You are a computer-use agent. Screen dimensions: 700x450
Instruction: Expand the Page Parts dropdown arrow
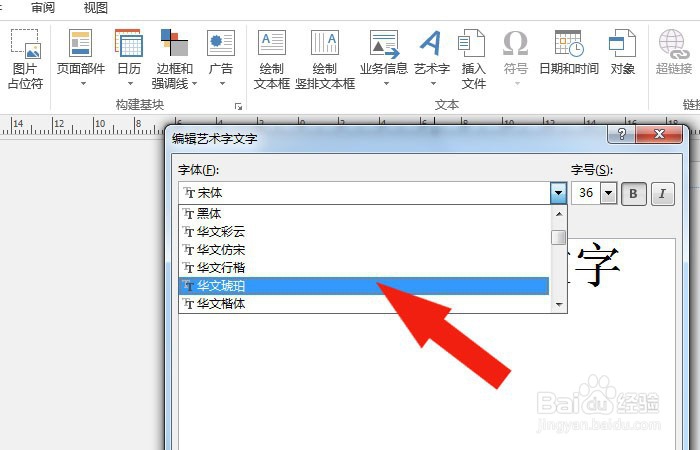[x=83, y=84]
